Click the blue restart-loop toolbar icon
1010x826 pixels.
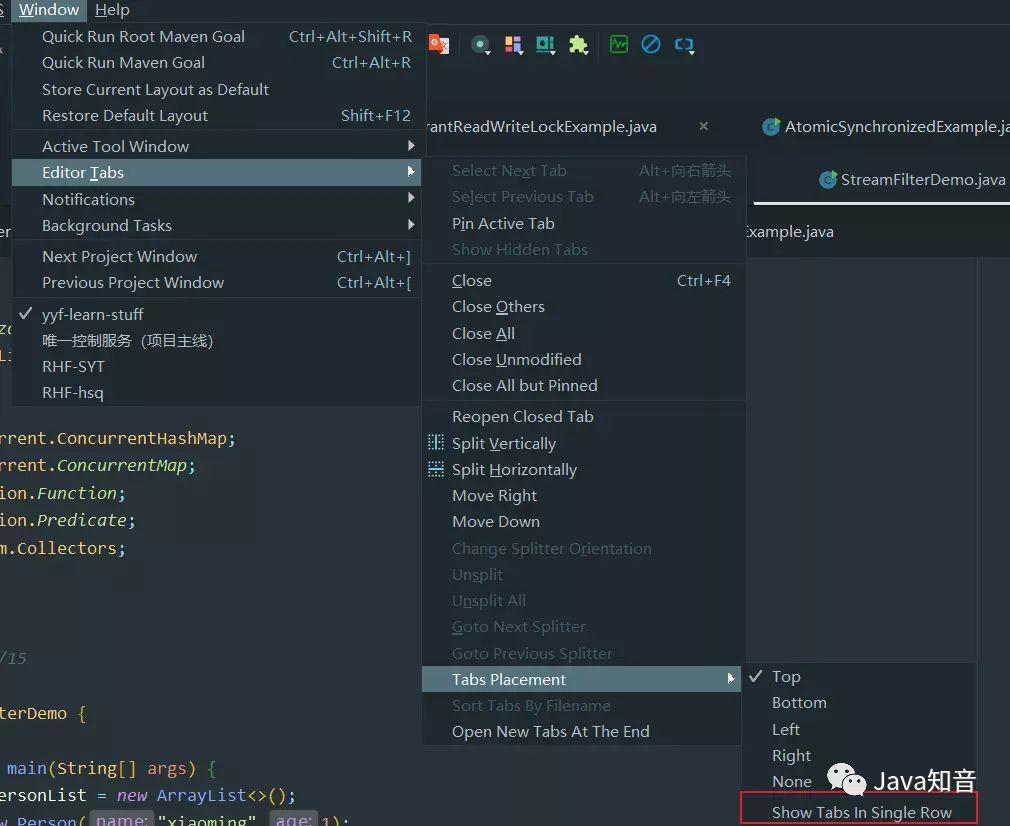click(x=684, y=44)
